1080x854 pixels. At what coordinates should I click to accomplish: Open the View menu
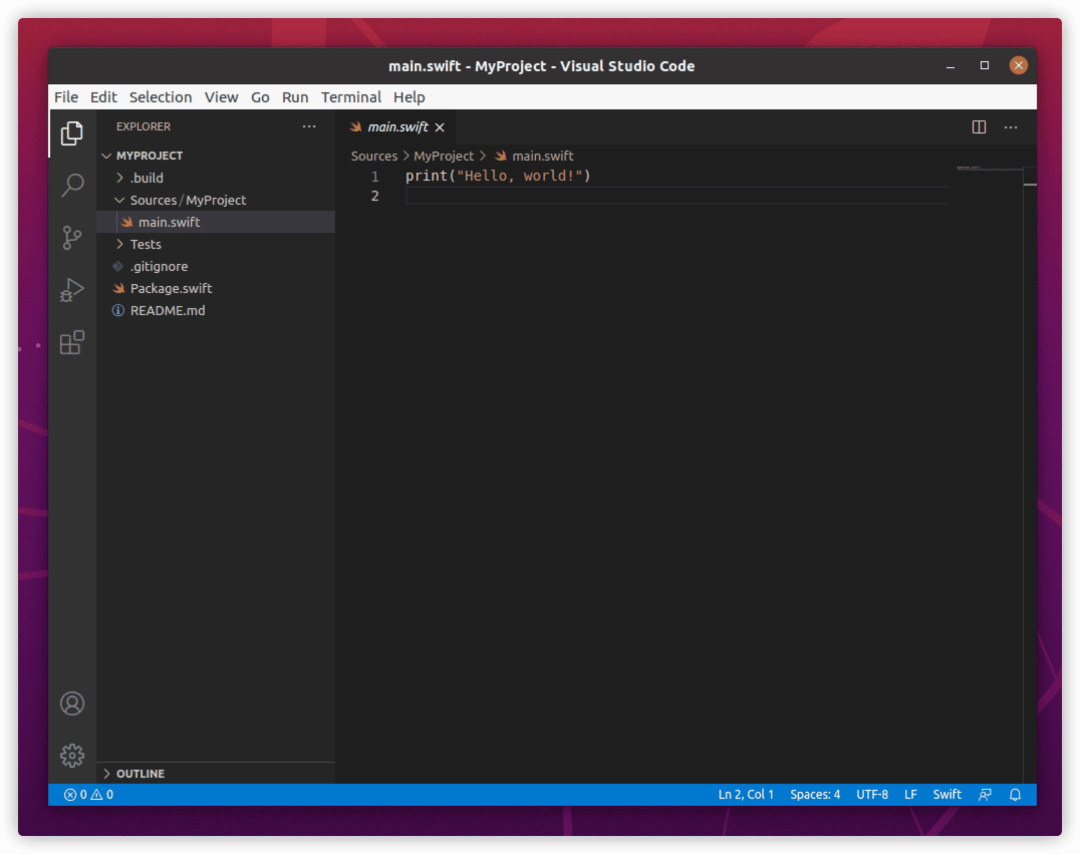[221, 97]
